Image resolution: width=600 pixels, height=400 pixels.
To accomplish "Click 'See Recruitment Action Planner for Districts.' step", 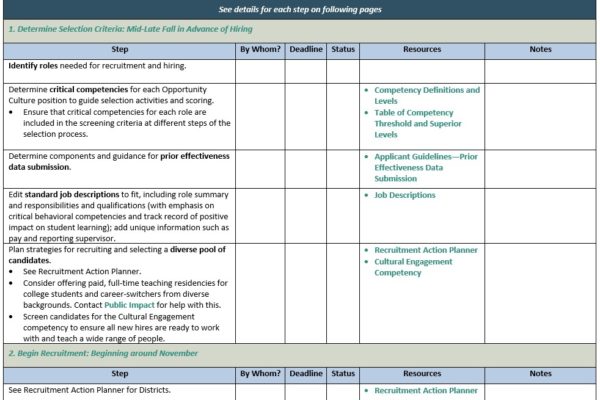I will [x=90, y=390].
